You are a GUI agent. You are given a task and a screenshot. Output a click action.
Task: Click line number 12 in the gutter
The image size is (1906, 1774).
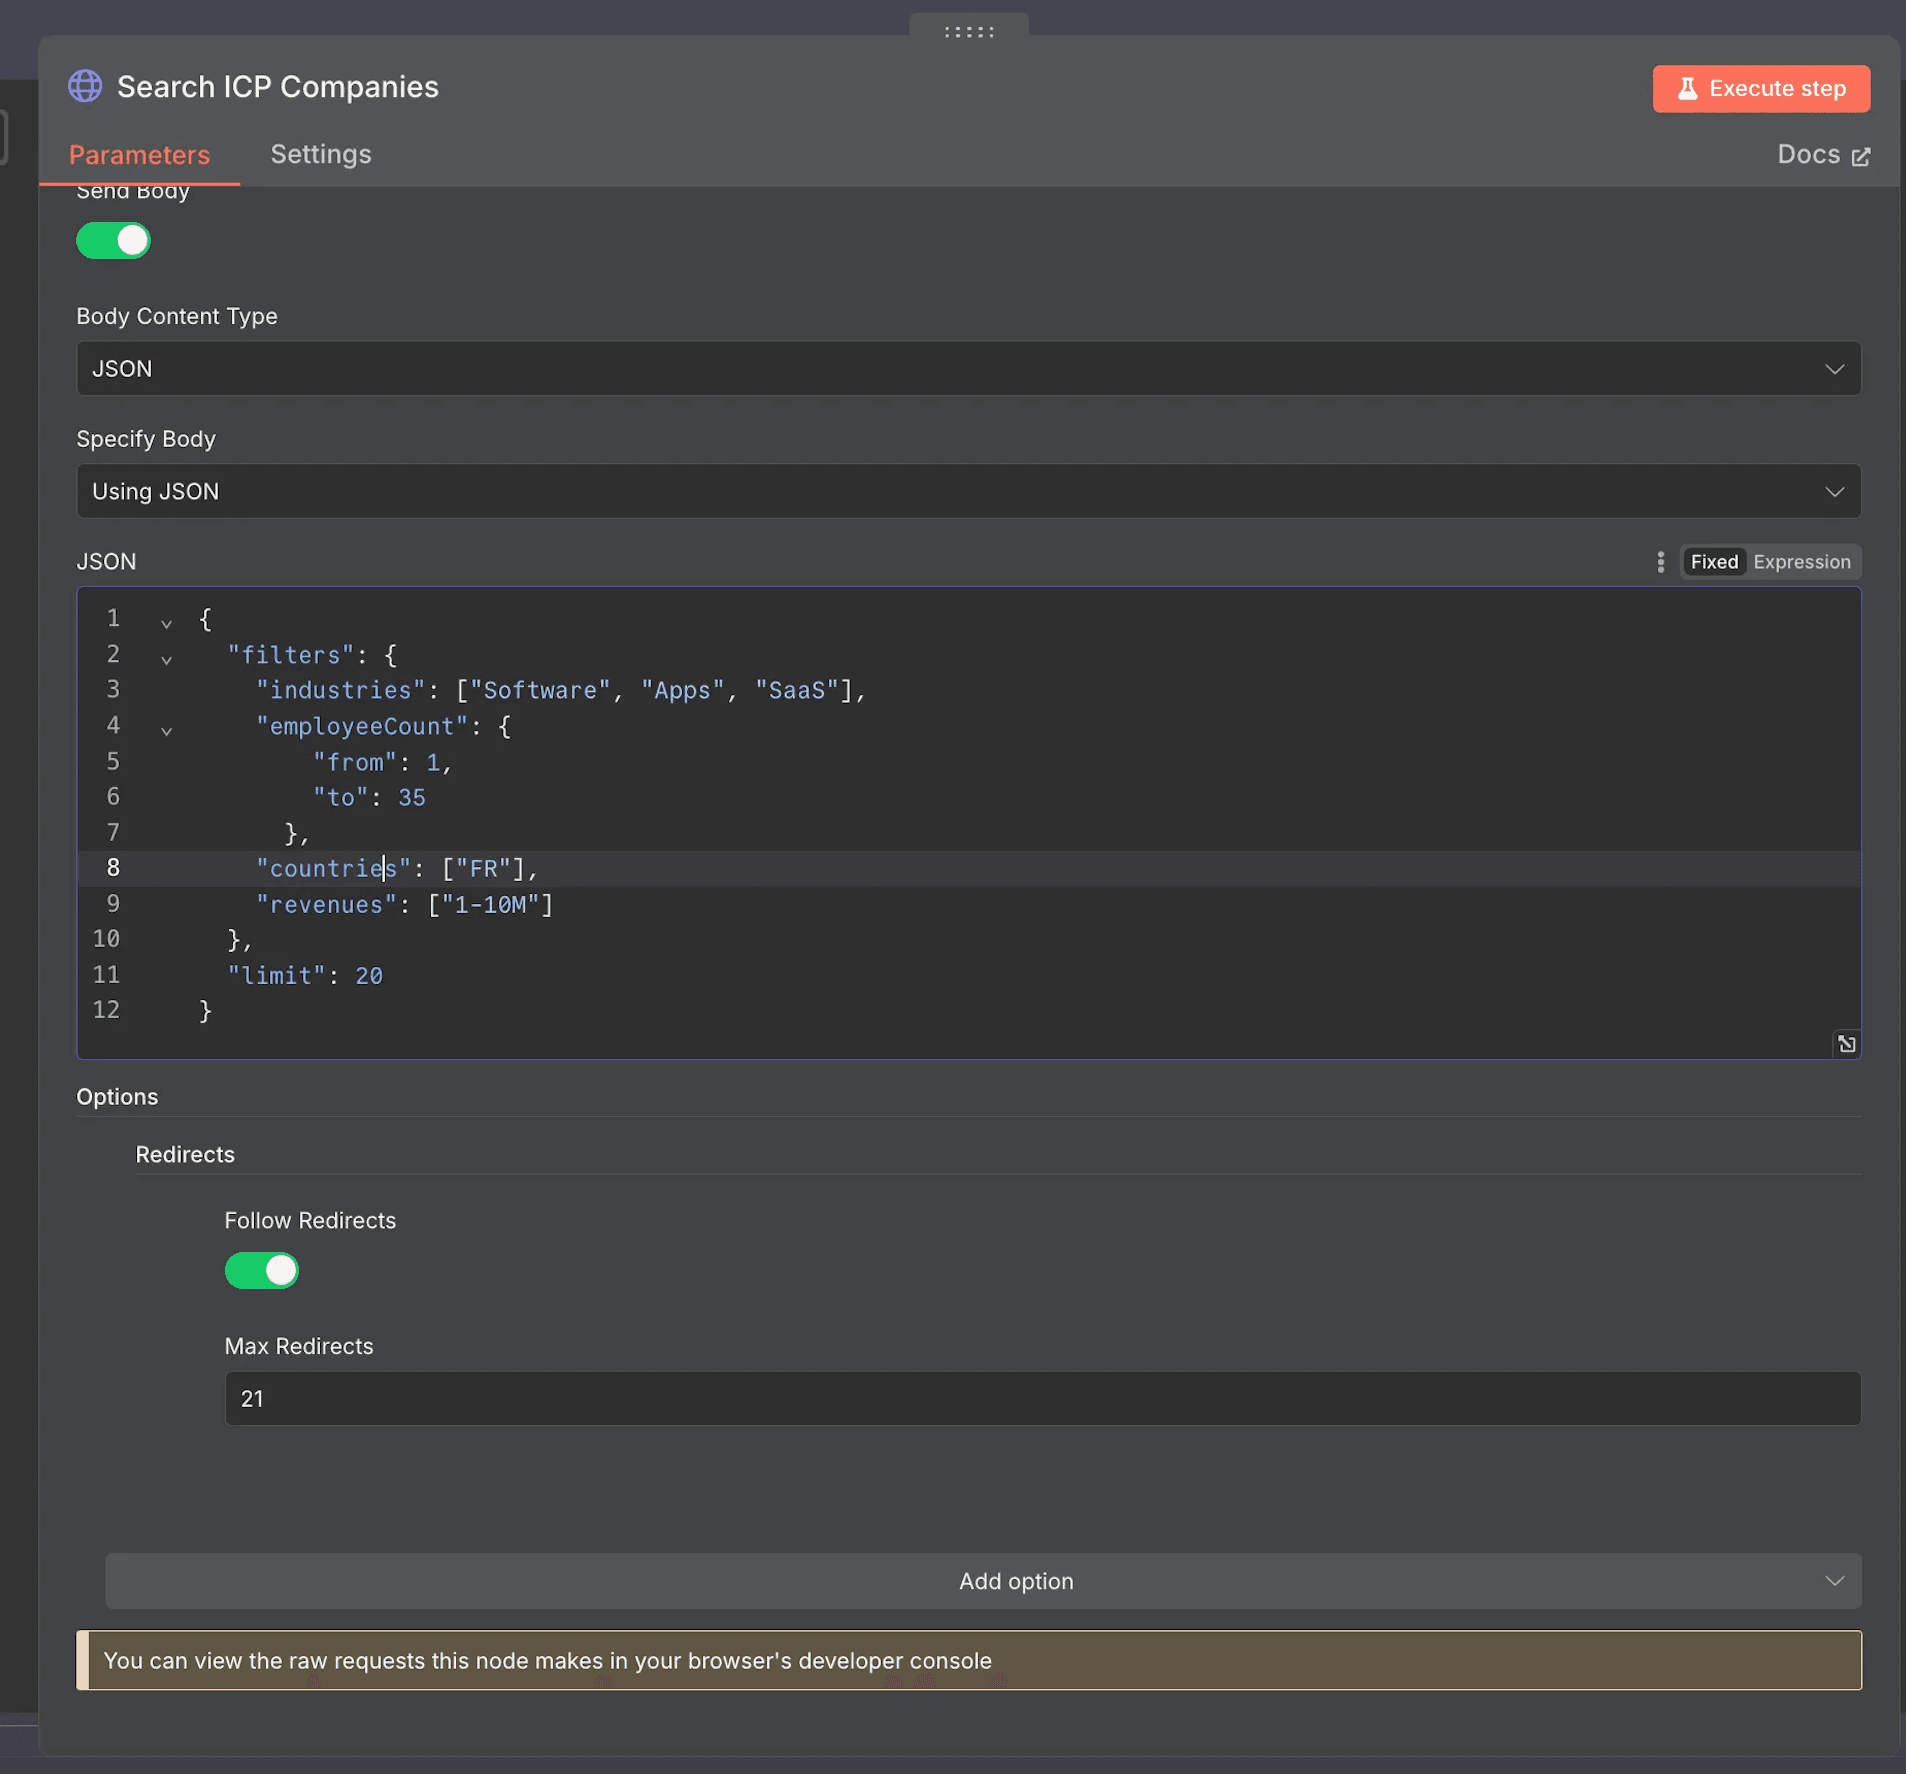pos(106,1010)
